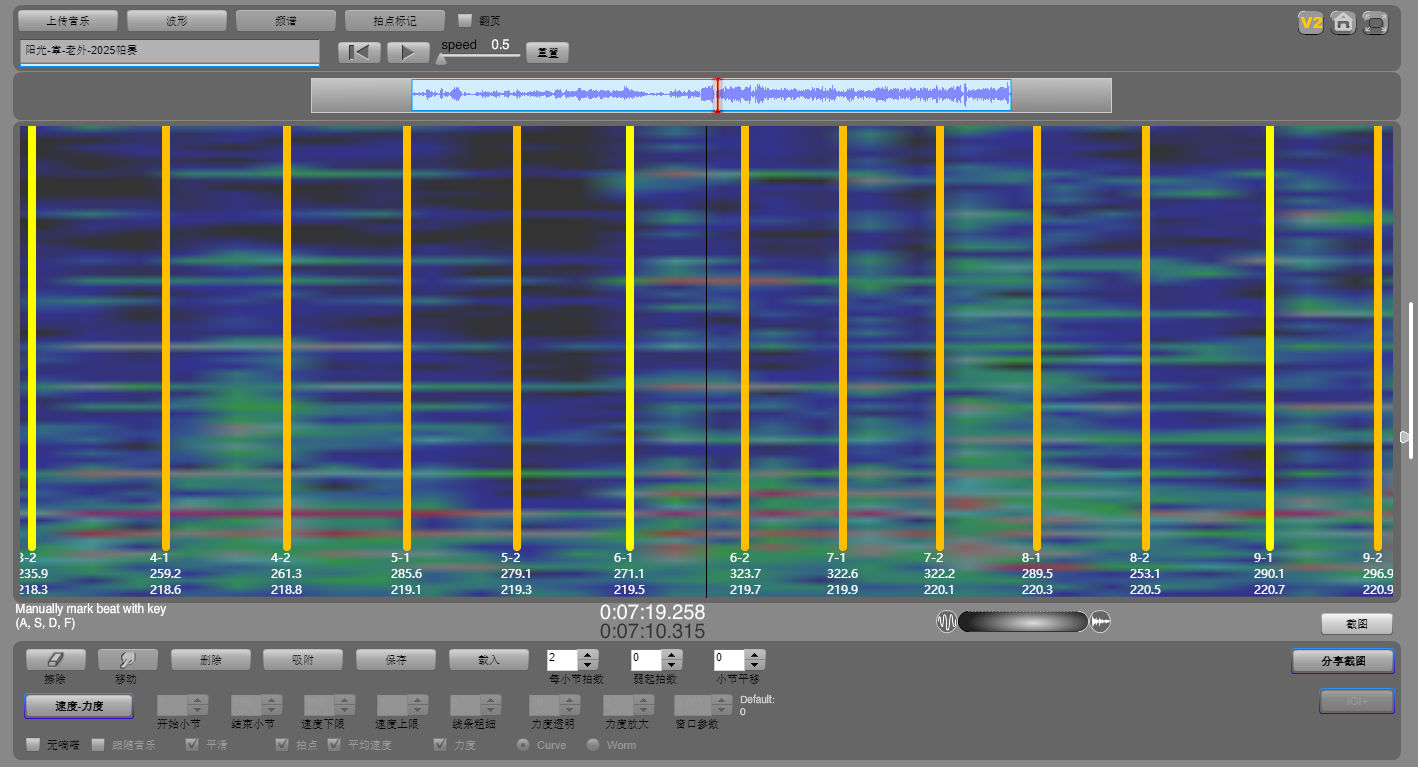Click the rewind-to-start button
The height and width of the screenshot is (767, 1418).
pyautogui.click(x=359, y=52)
